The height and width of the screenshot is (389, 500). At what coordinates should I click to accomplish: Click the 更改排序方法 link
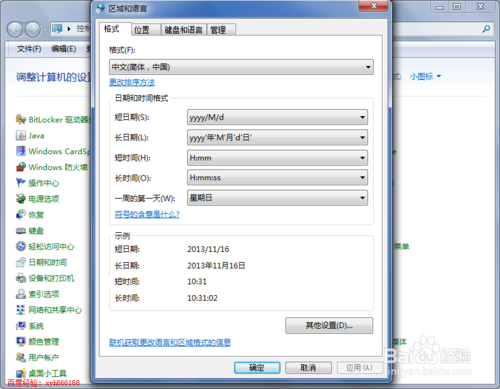pyautogui.click(x=132, y=82)
